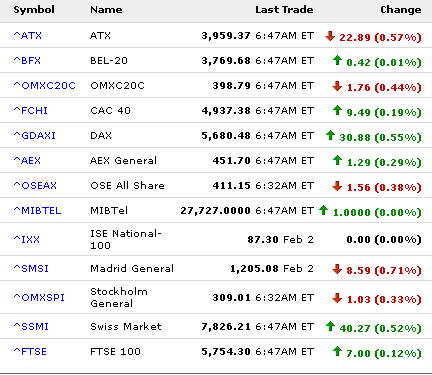Open the ^OMXC20C symbol link
The width and height of the screenshot is (432, 375).
pyautogui.click(x=45, y=86)
